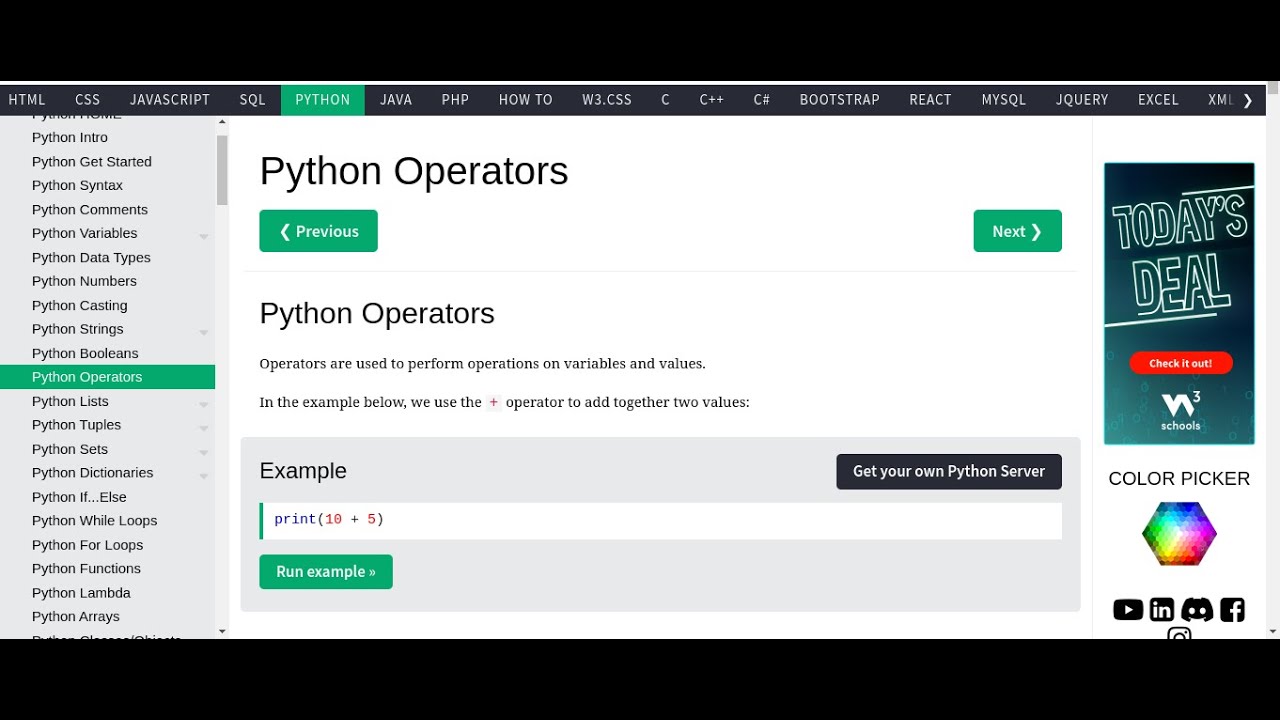The width and height of the screenshot is (1280, 720).
Task: Select the PYTHON tab
Action: pyautogui.click(x=323, y=100)
